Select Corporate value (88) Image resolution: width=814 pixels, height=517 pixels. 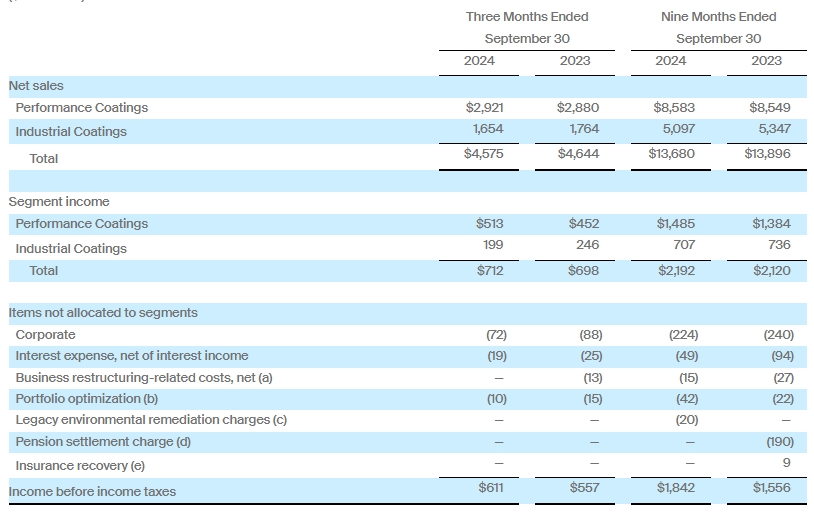click(x=591, y=335)
